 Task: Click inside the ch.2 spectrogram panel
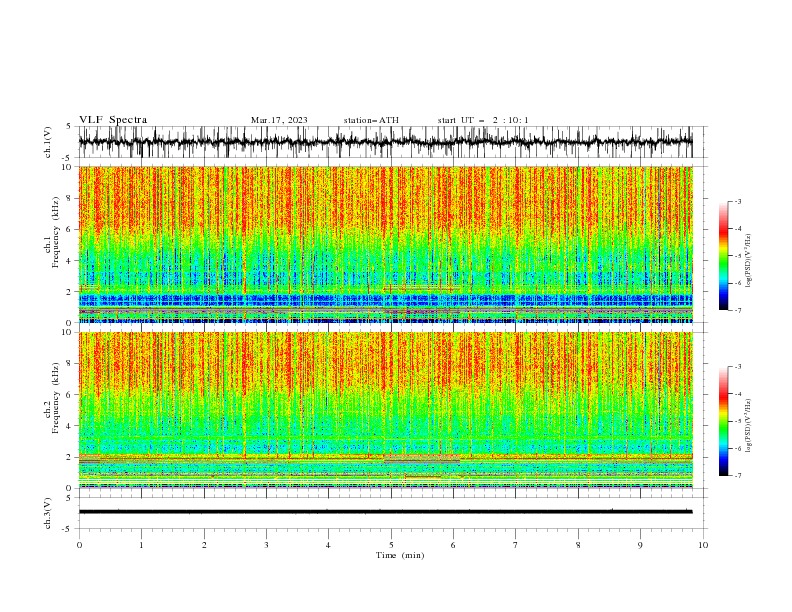385,410
